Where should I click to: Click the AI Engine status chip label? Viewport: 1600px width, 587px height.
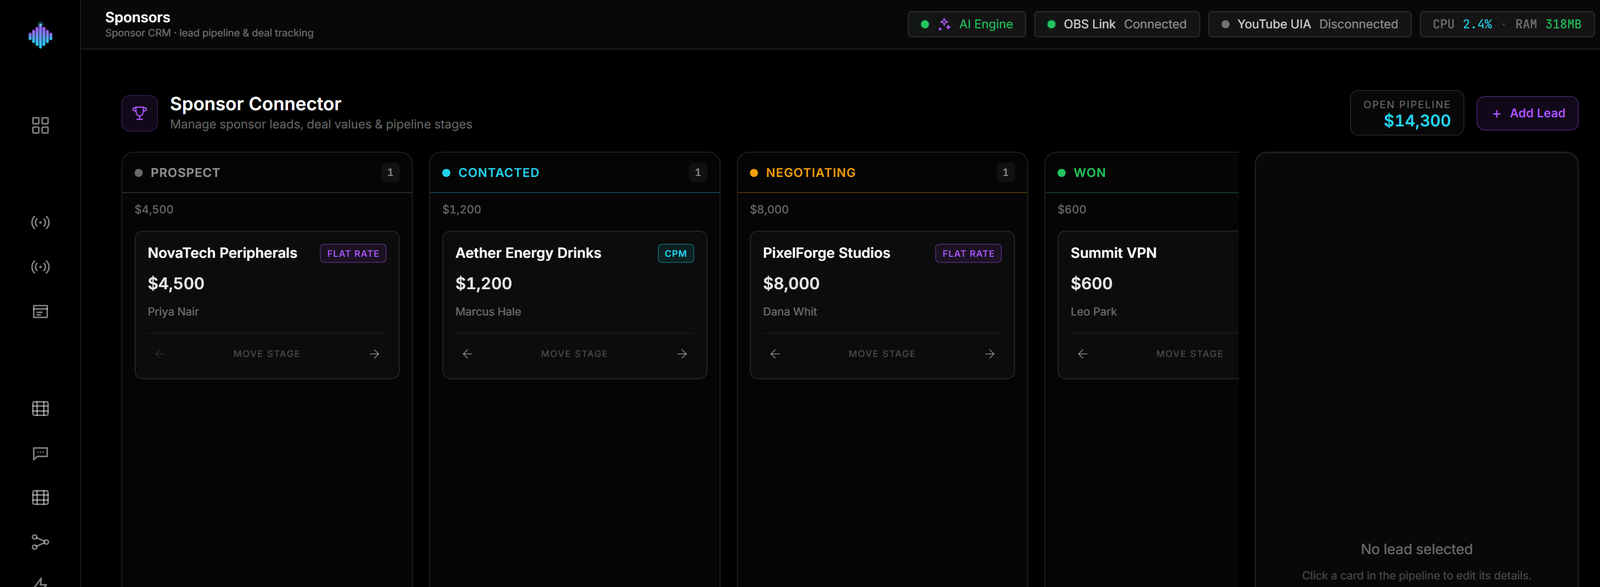tap(986, 24)
